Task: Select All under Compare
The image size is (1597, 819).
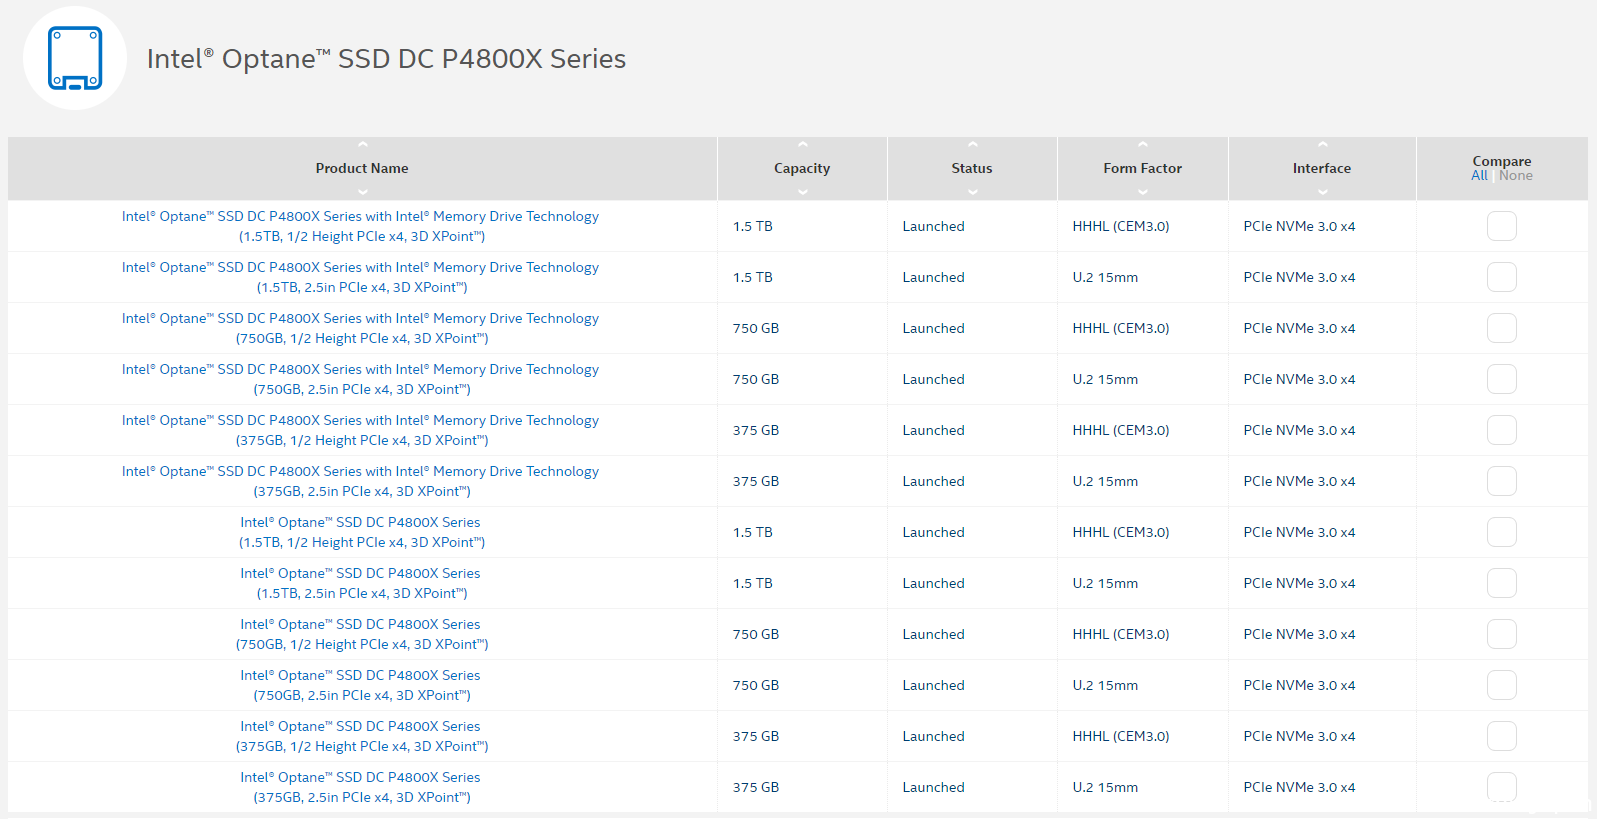Action: tap(1479, 176)
